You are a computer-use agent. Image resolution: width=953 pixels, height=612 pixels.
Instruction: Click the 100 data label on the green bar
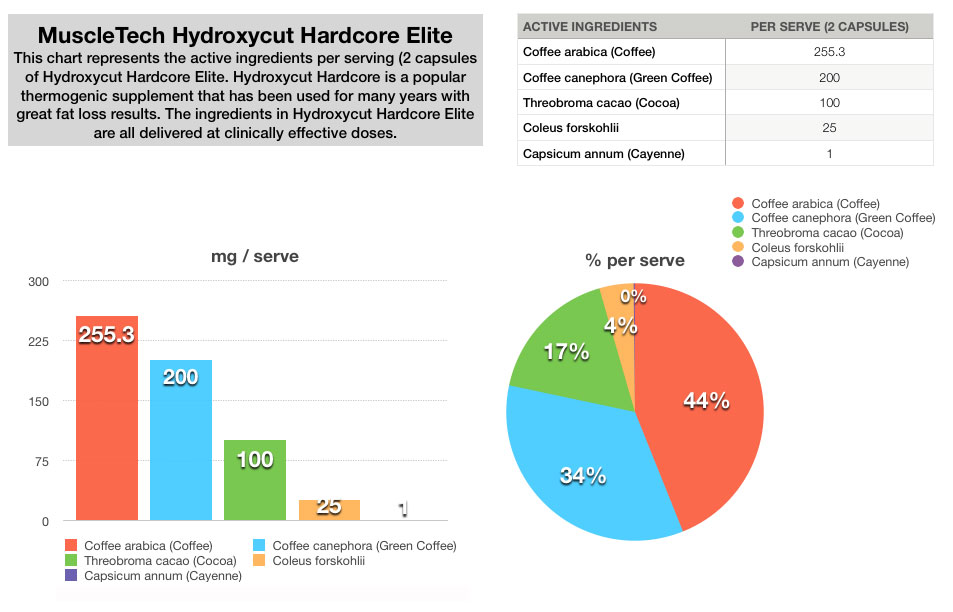click(255, 459)
